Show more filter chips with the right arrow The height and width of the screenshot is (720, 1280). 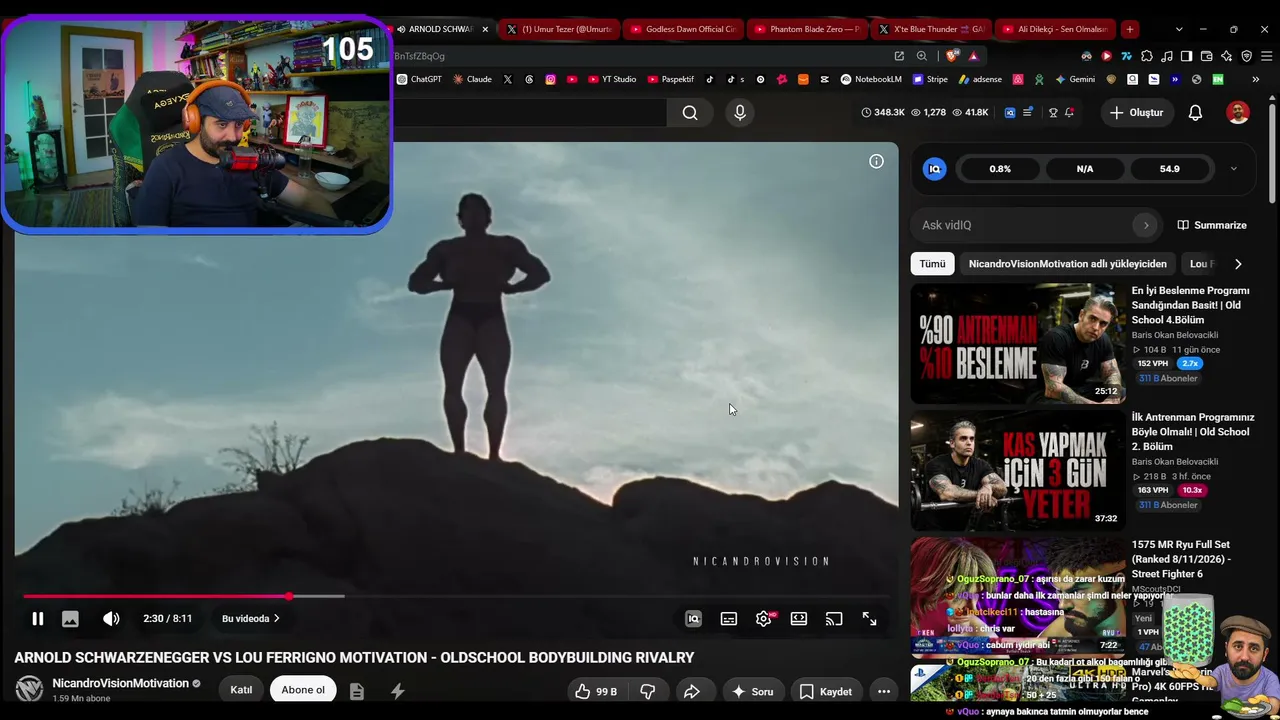1238,264
